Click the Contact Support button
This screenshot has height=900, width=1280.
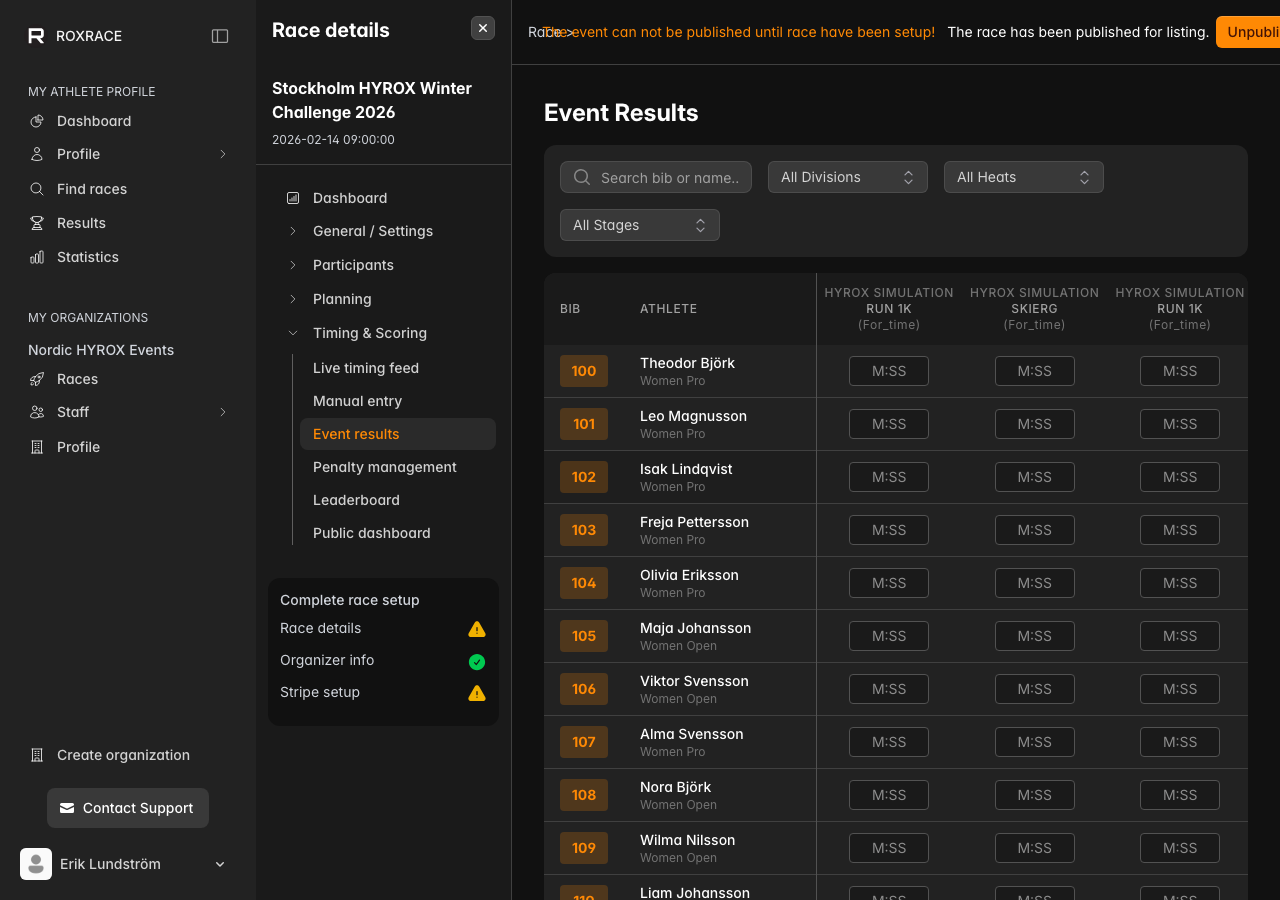[128, 808]
